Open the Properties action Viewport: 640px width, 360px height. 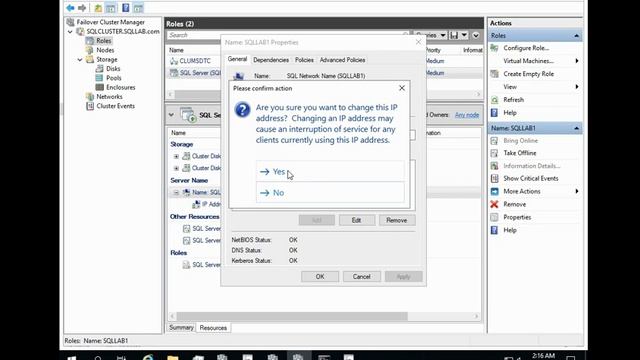tap(517, 217)
